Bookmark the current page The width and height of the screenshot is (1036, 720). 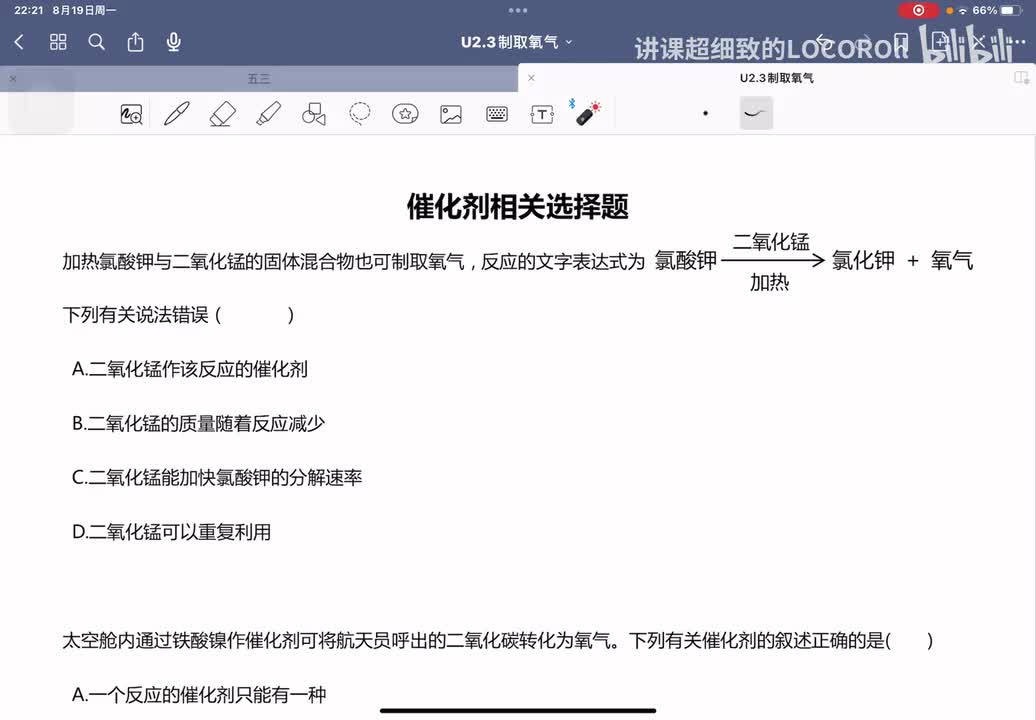[901, 42]
